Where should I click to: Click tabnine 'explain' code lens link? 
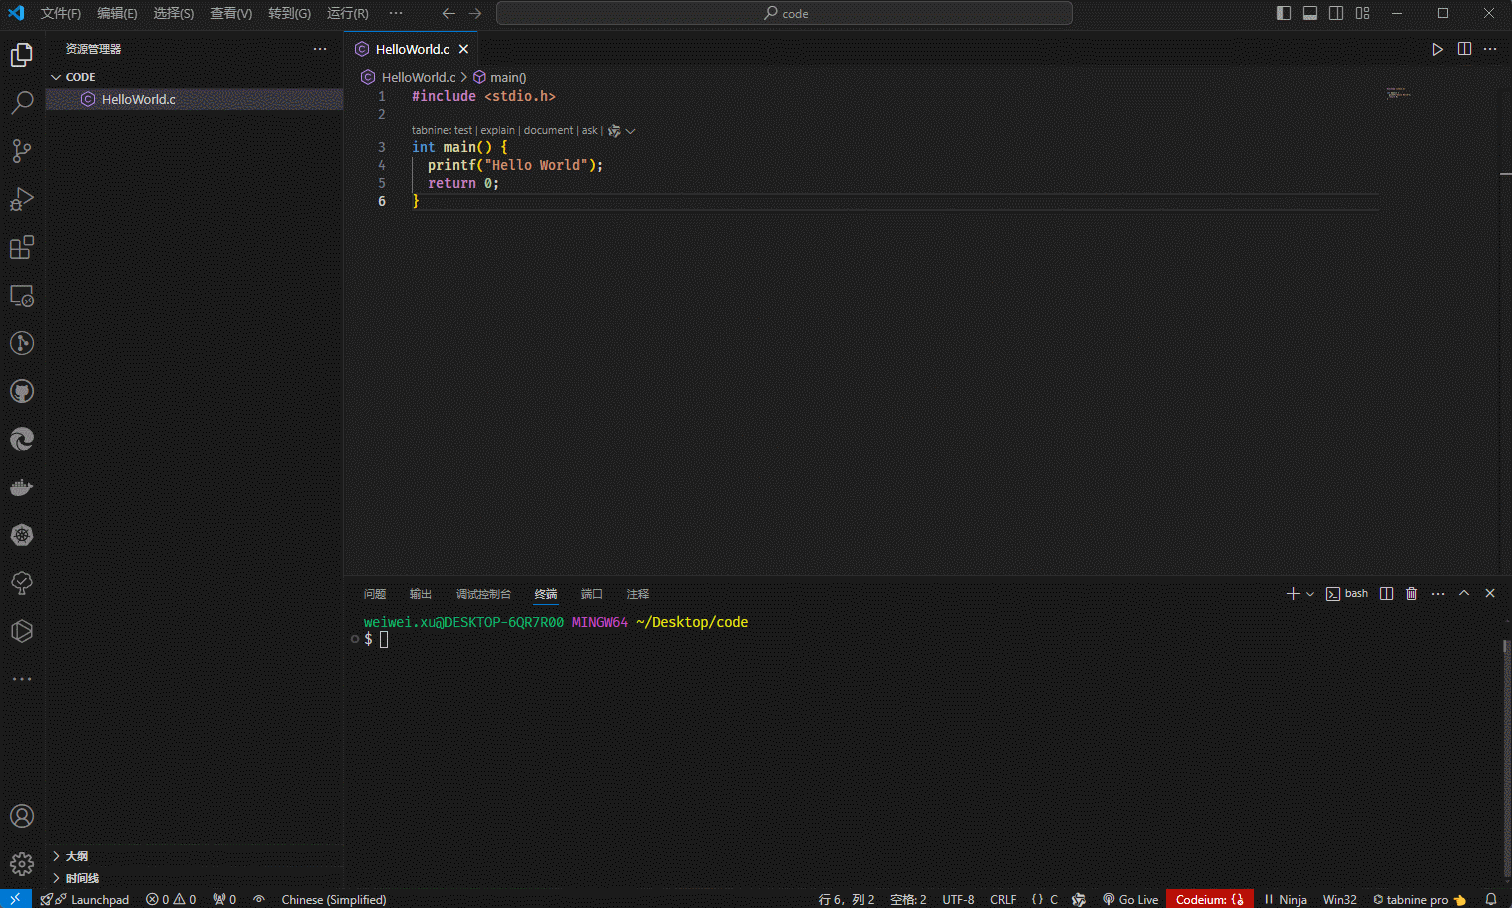coord(497,130)
